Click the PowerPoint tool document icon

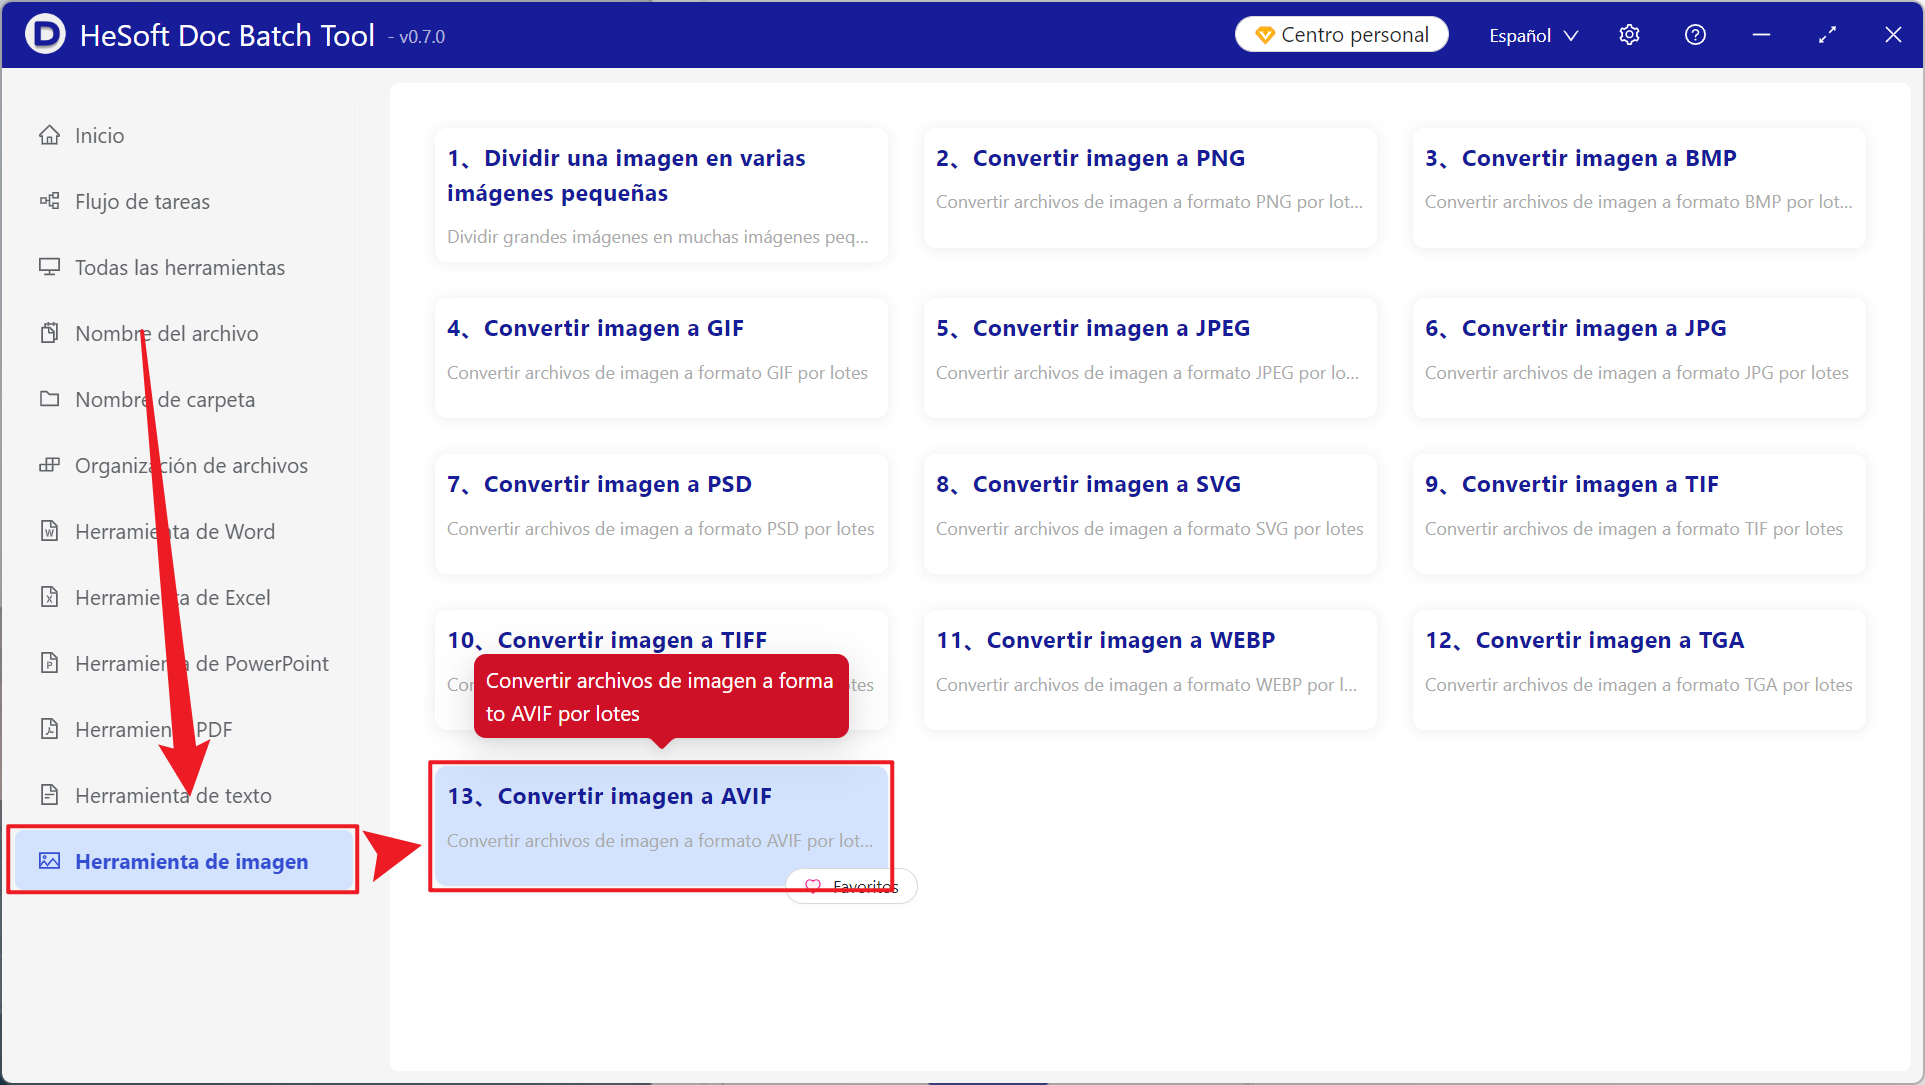coord(49,663)
